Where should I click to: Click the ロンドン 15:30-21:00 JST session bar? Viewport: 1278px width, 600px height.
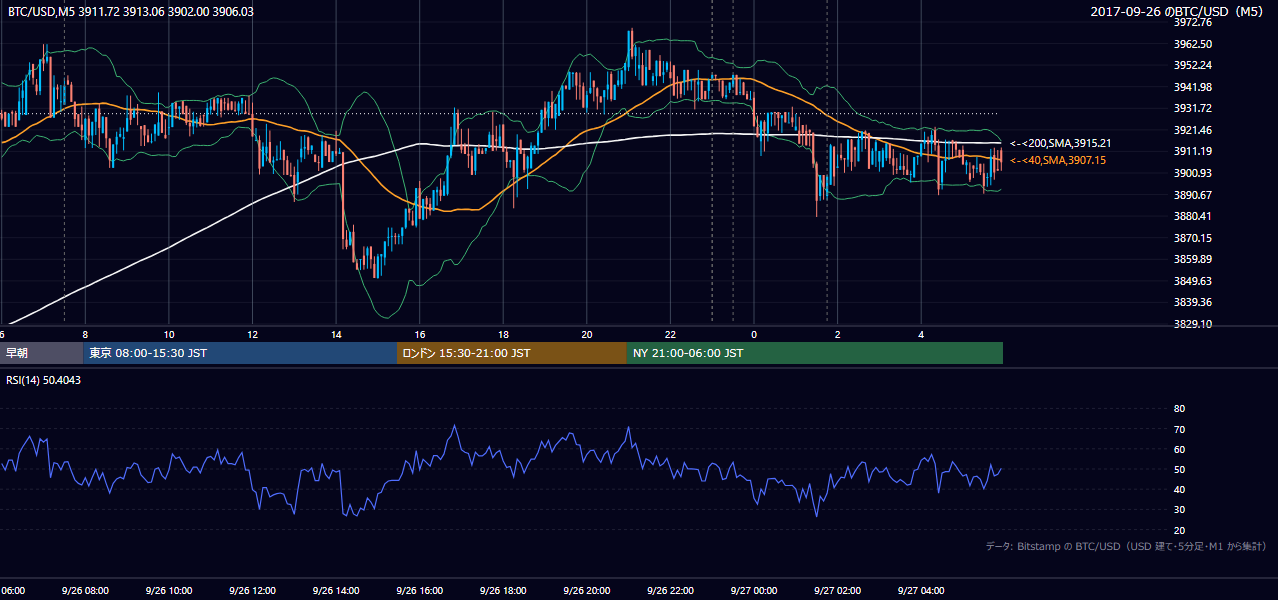(x=512, y=353)
